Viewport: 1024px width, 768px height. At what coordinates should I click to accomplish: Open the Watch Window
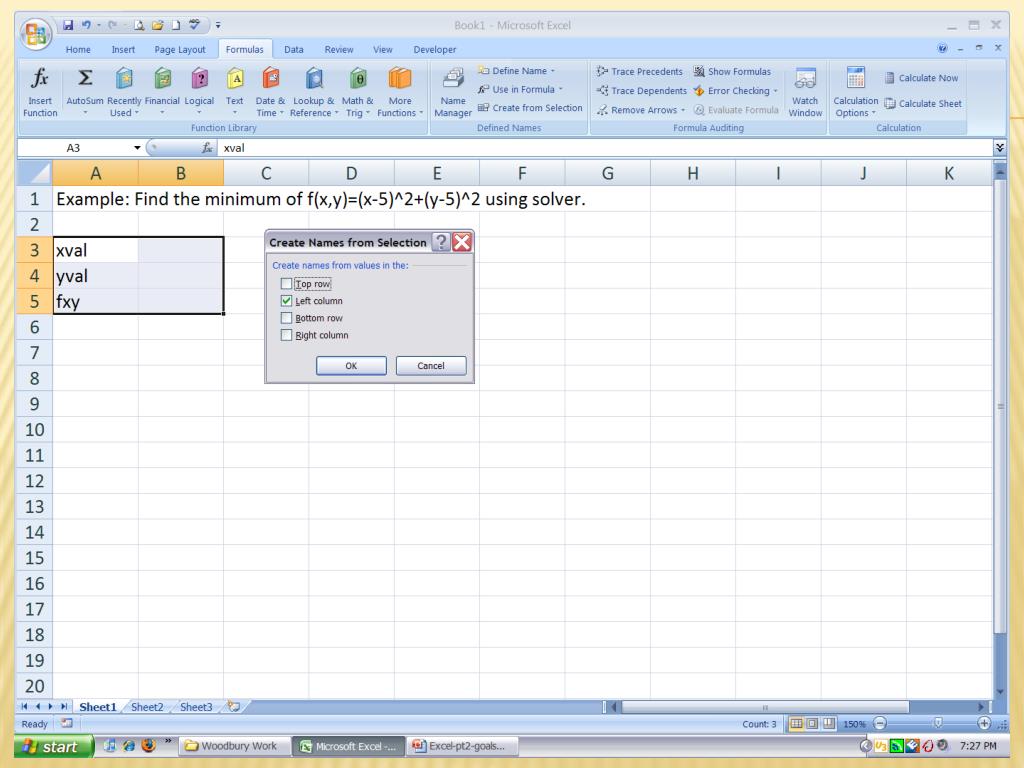[x=805, y=90]
